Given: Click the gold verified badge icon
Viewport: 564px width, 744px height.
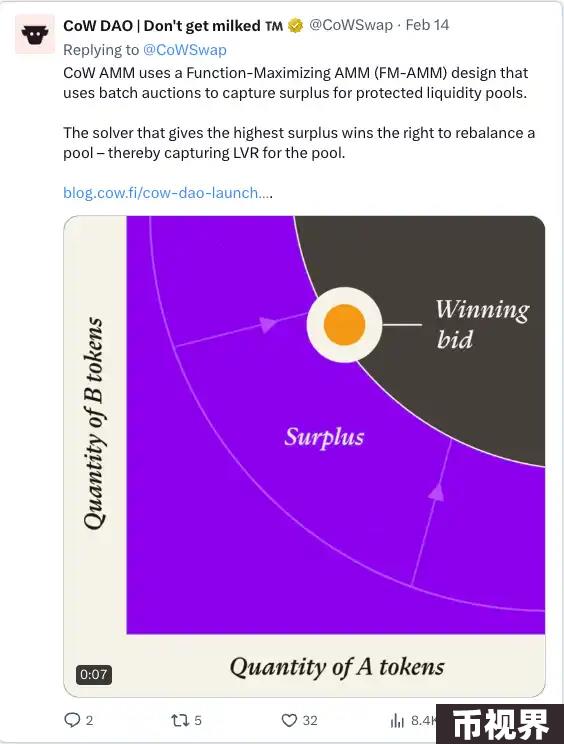Looking at the screenshot, I should tap(296, 26).
